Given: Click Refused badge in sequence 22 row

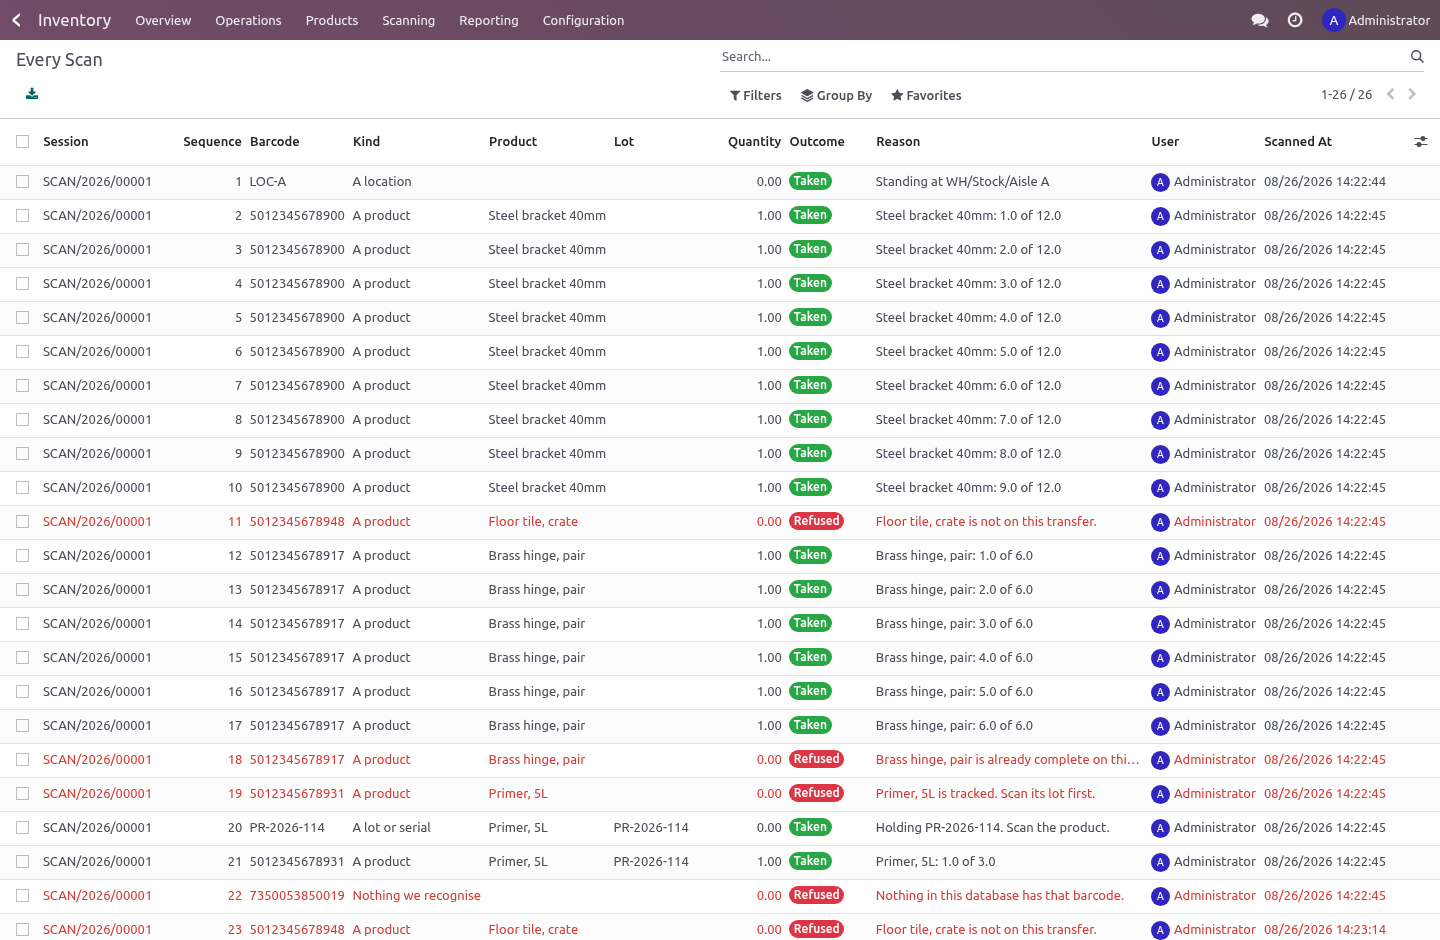Looking at the screenshot, I should pyautogui.click(x=816, y=895).
